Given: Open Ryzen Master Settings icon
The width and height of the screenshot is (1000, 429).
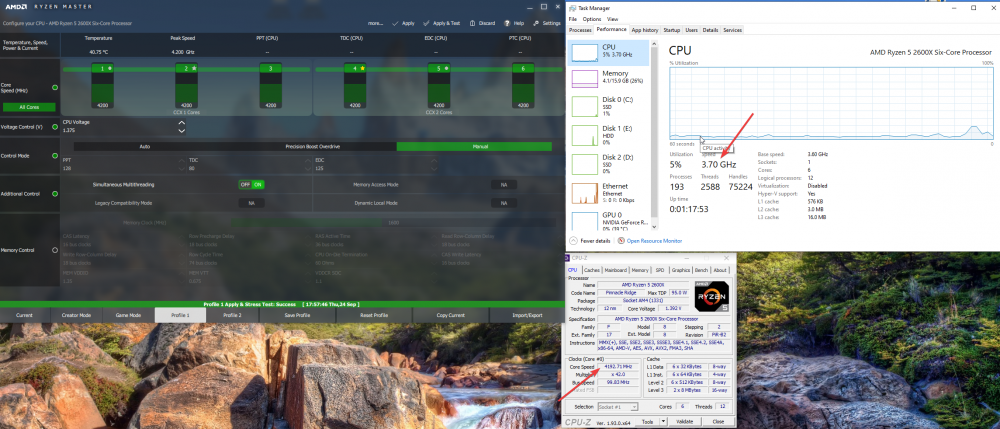Looking at the screenshot, I should pyautogui.click(x=537, y=23).
